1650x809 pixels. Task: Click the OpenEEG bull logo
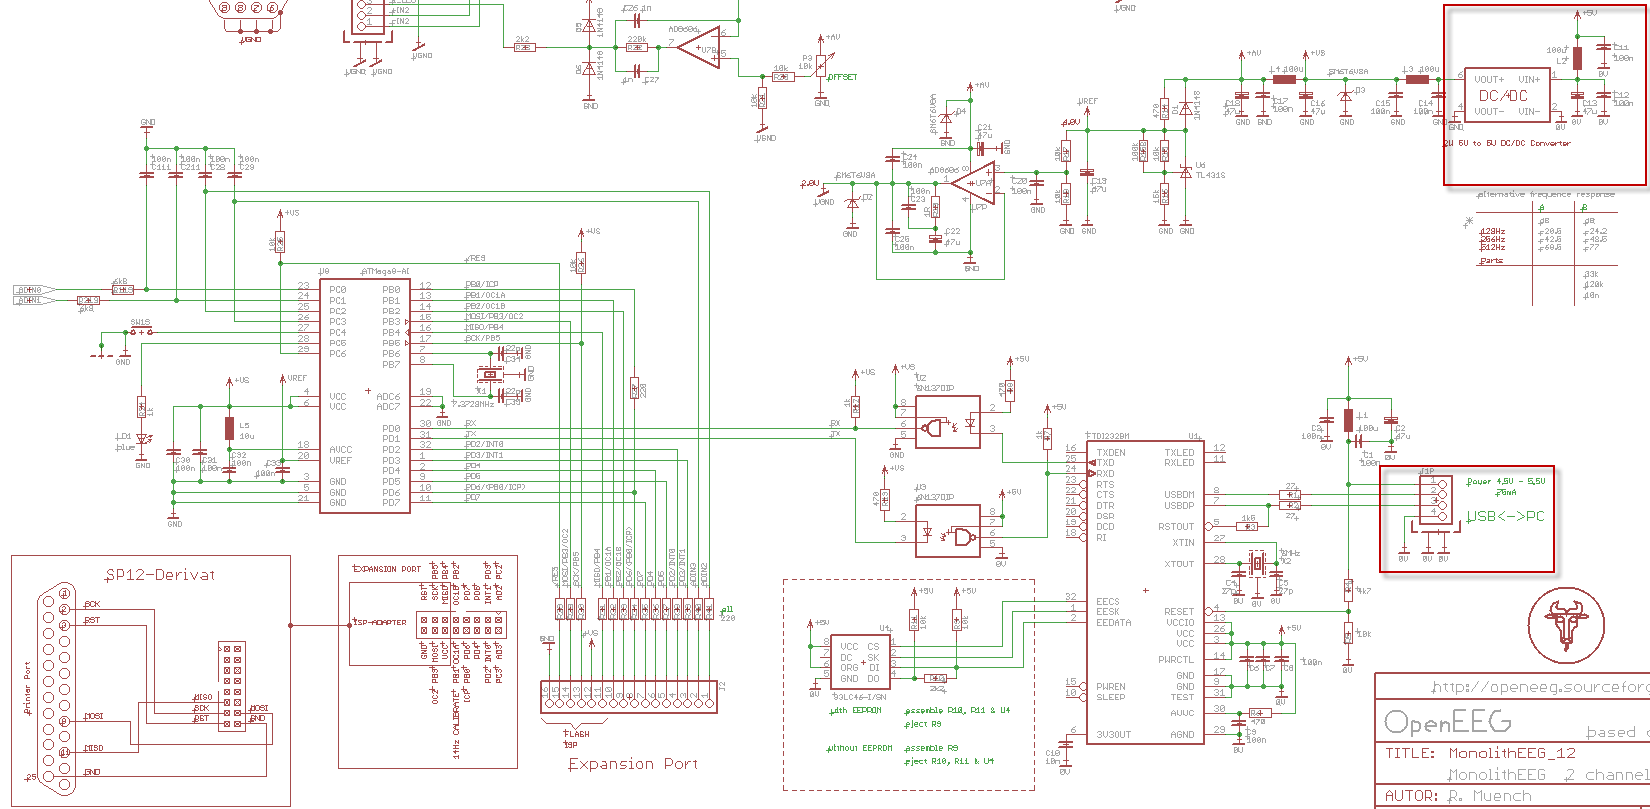[x=1567, y=624]
